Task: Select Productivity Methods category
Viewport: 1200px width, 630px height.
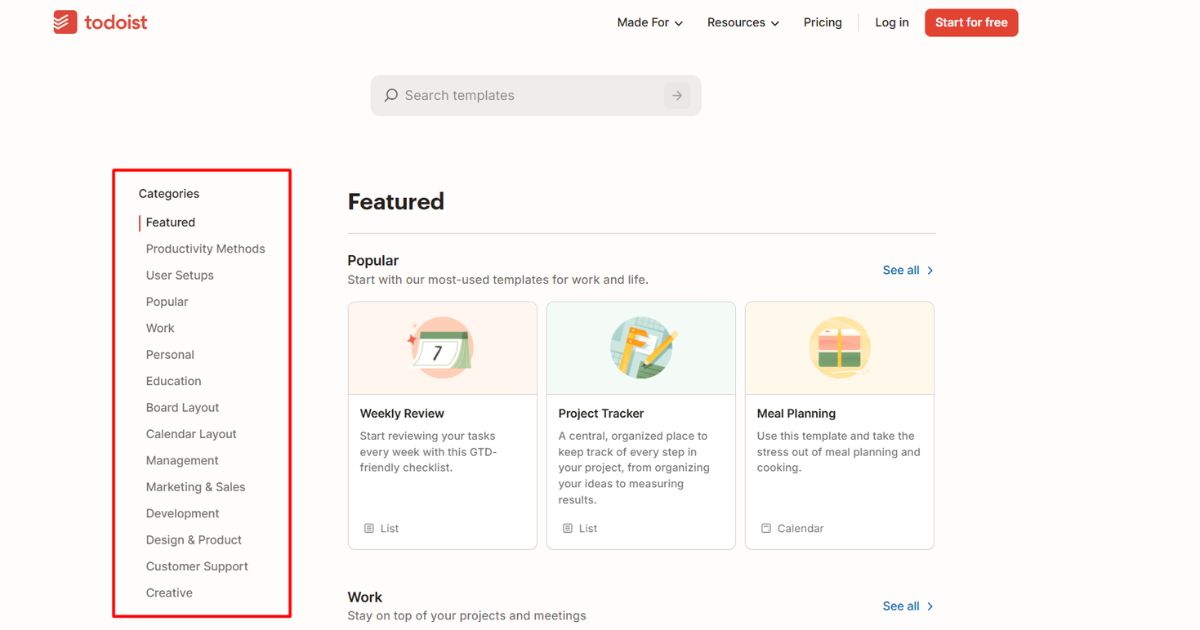Action: point(205,249)
